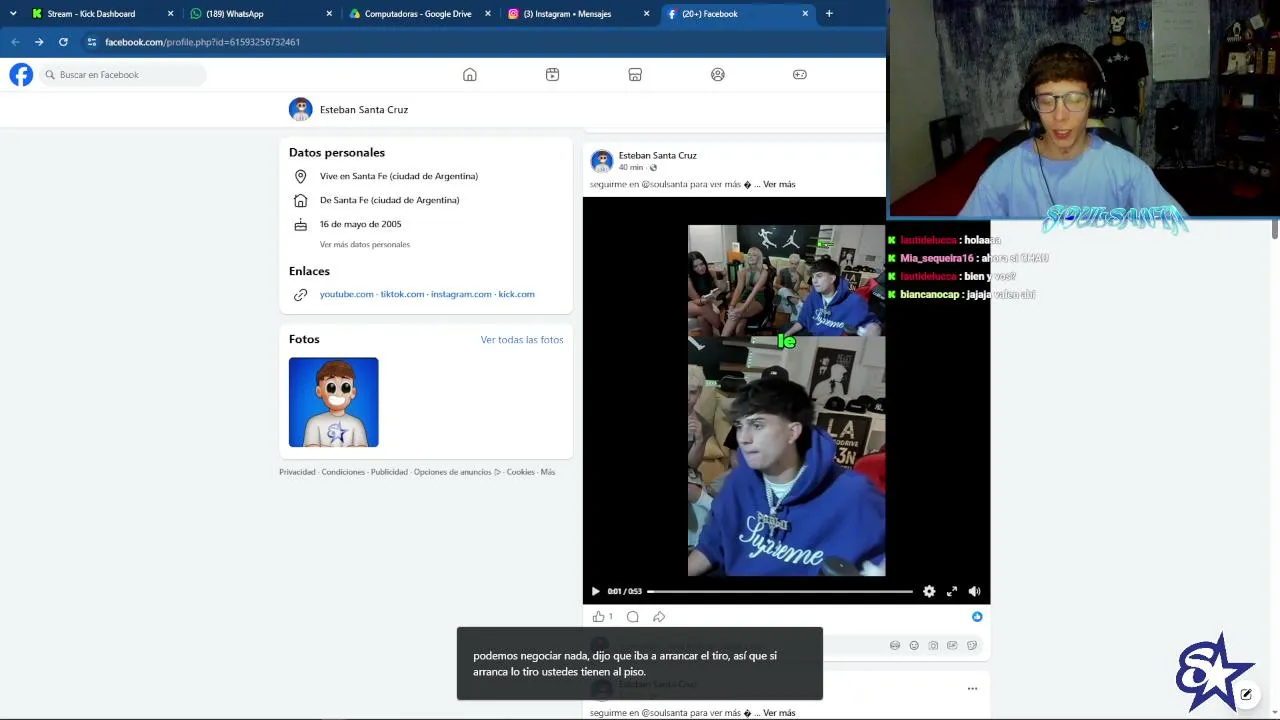Open the Condiciones footer link
Screen dimensions: 1280x720
[343, 472]
